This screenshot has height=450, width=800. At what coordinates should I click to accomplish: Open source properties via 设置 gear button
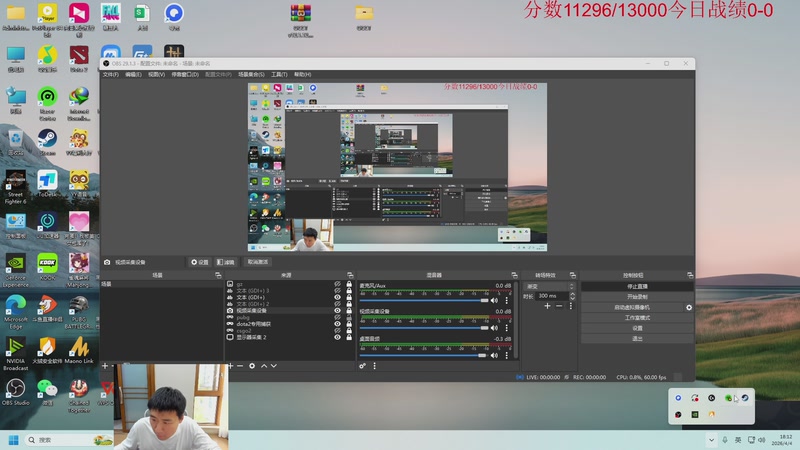pos(199,262)
